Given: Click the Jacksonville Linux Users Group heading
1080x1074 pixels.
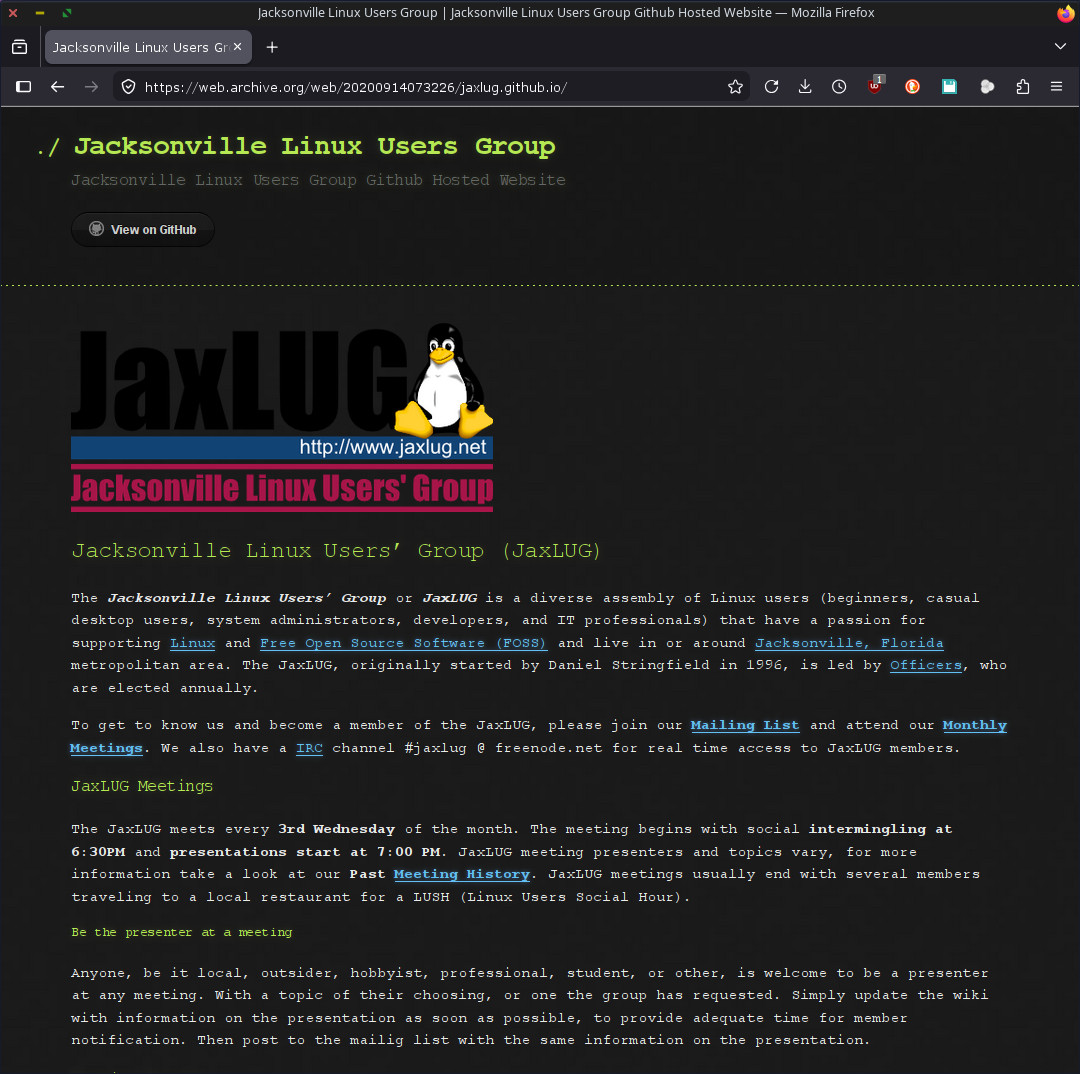Looking at the screenshot, I should [314, 146].
